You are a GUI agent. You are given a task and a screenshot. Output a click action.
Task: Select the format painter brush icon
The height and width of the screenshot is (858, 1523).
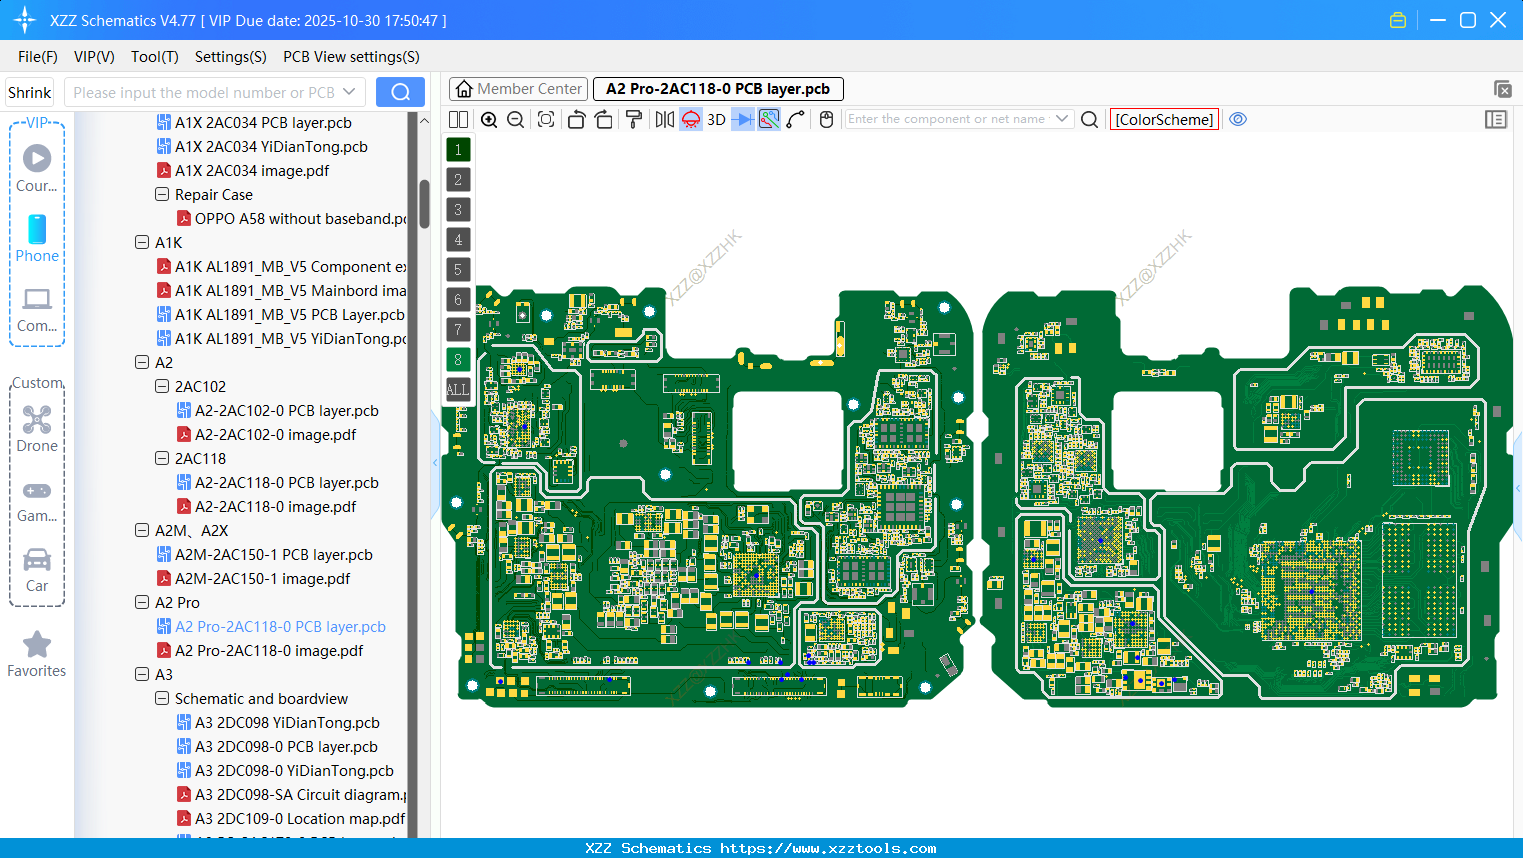(633, 120)
